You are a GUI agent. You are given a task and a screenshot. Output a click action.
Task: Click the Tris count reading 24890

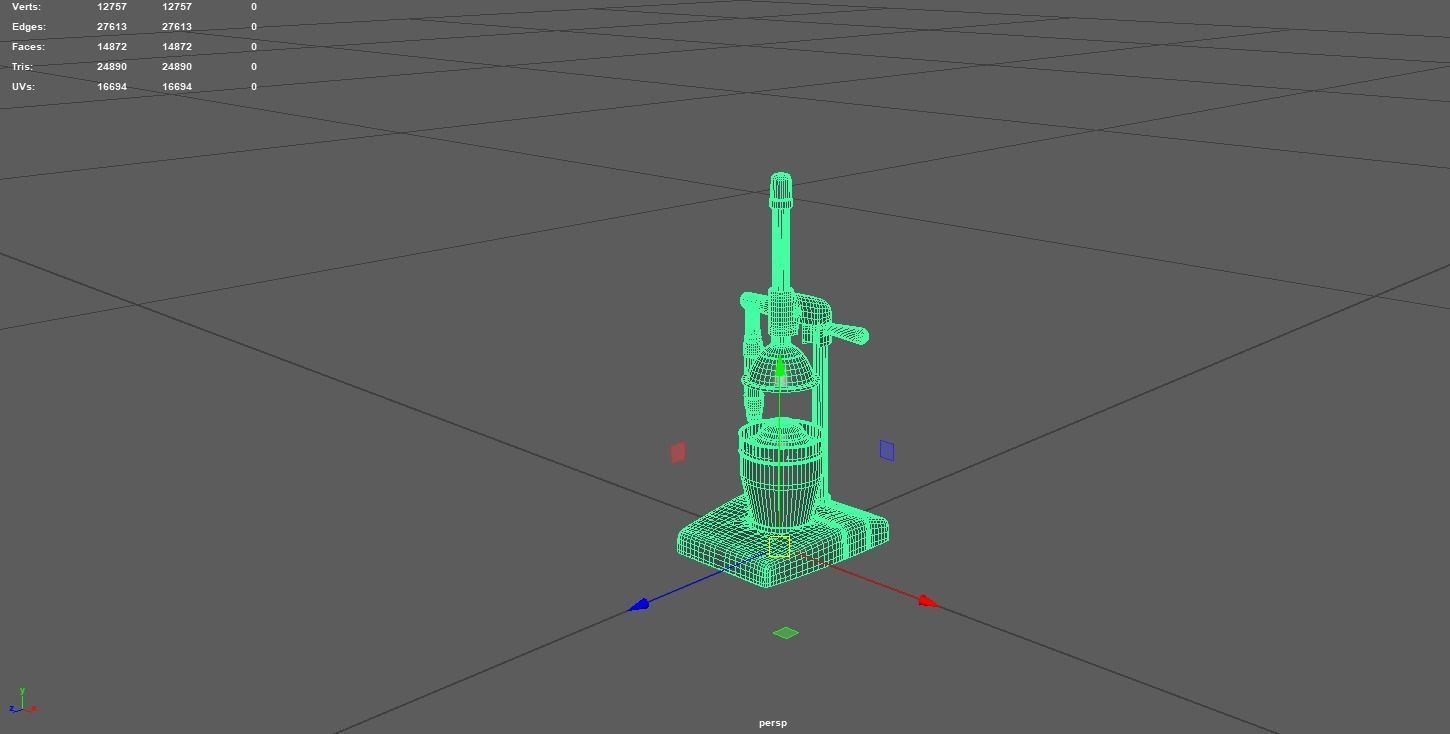coord(111,66)
